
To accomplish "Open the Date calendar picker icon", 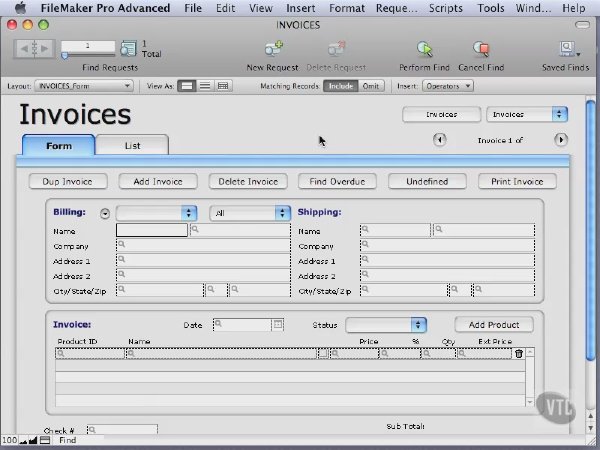I will pyautogui.click(x=278, y=325).
